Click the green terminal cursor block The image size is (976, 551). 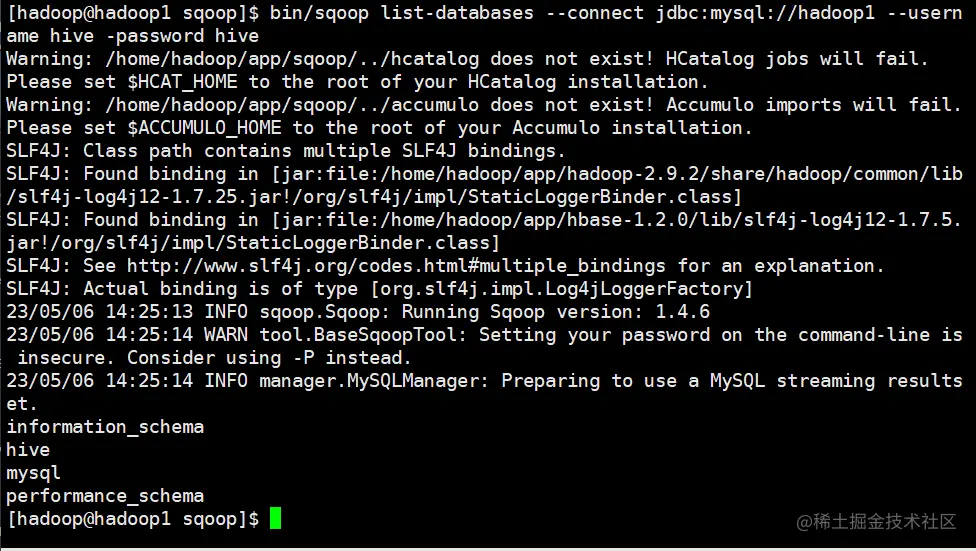coord(275,518)
